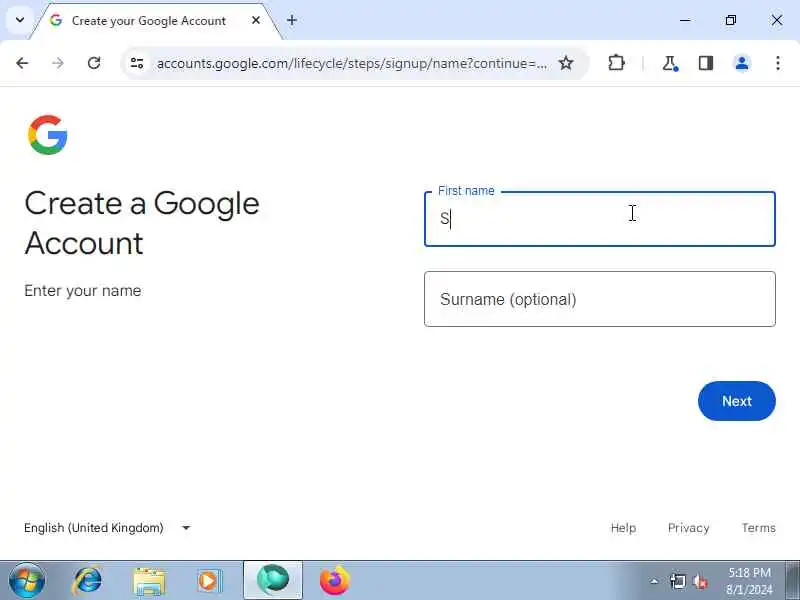Click the Next button
The width and height of the screenshot is (800, 600).
tap(736, 401)
